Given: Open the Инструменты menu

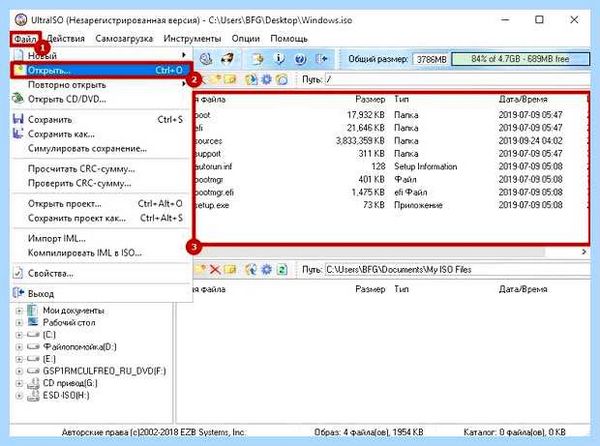Looking at the screenshot, I should (x=192, y=39).
